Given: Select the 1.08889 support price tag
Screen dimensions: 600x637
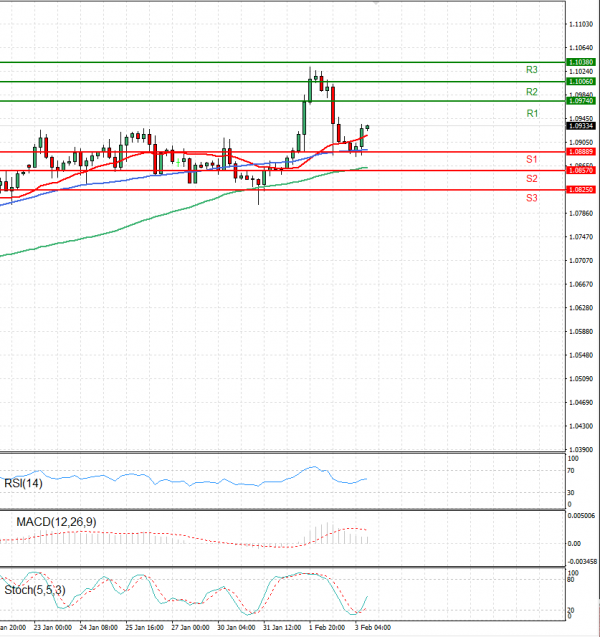Looking at the screenshot, I should 581,152.
